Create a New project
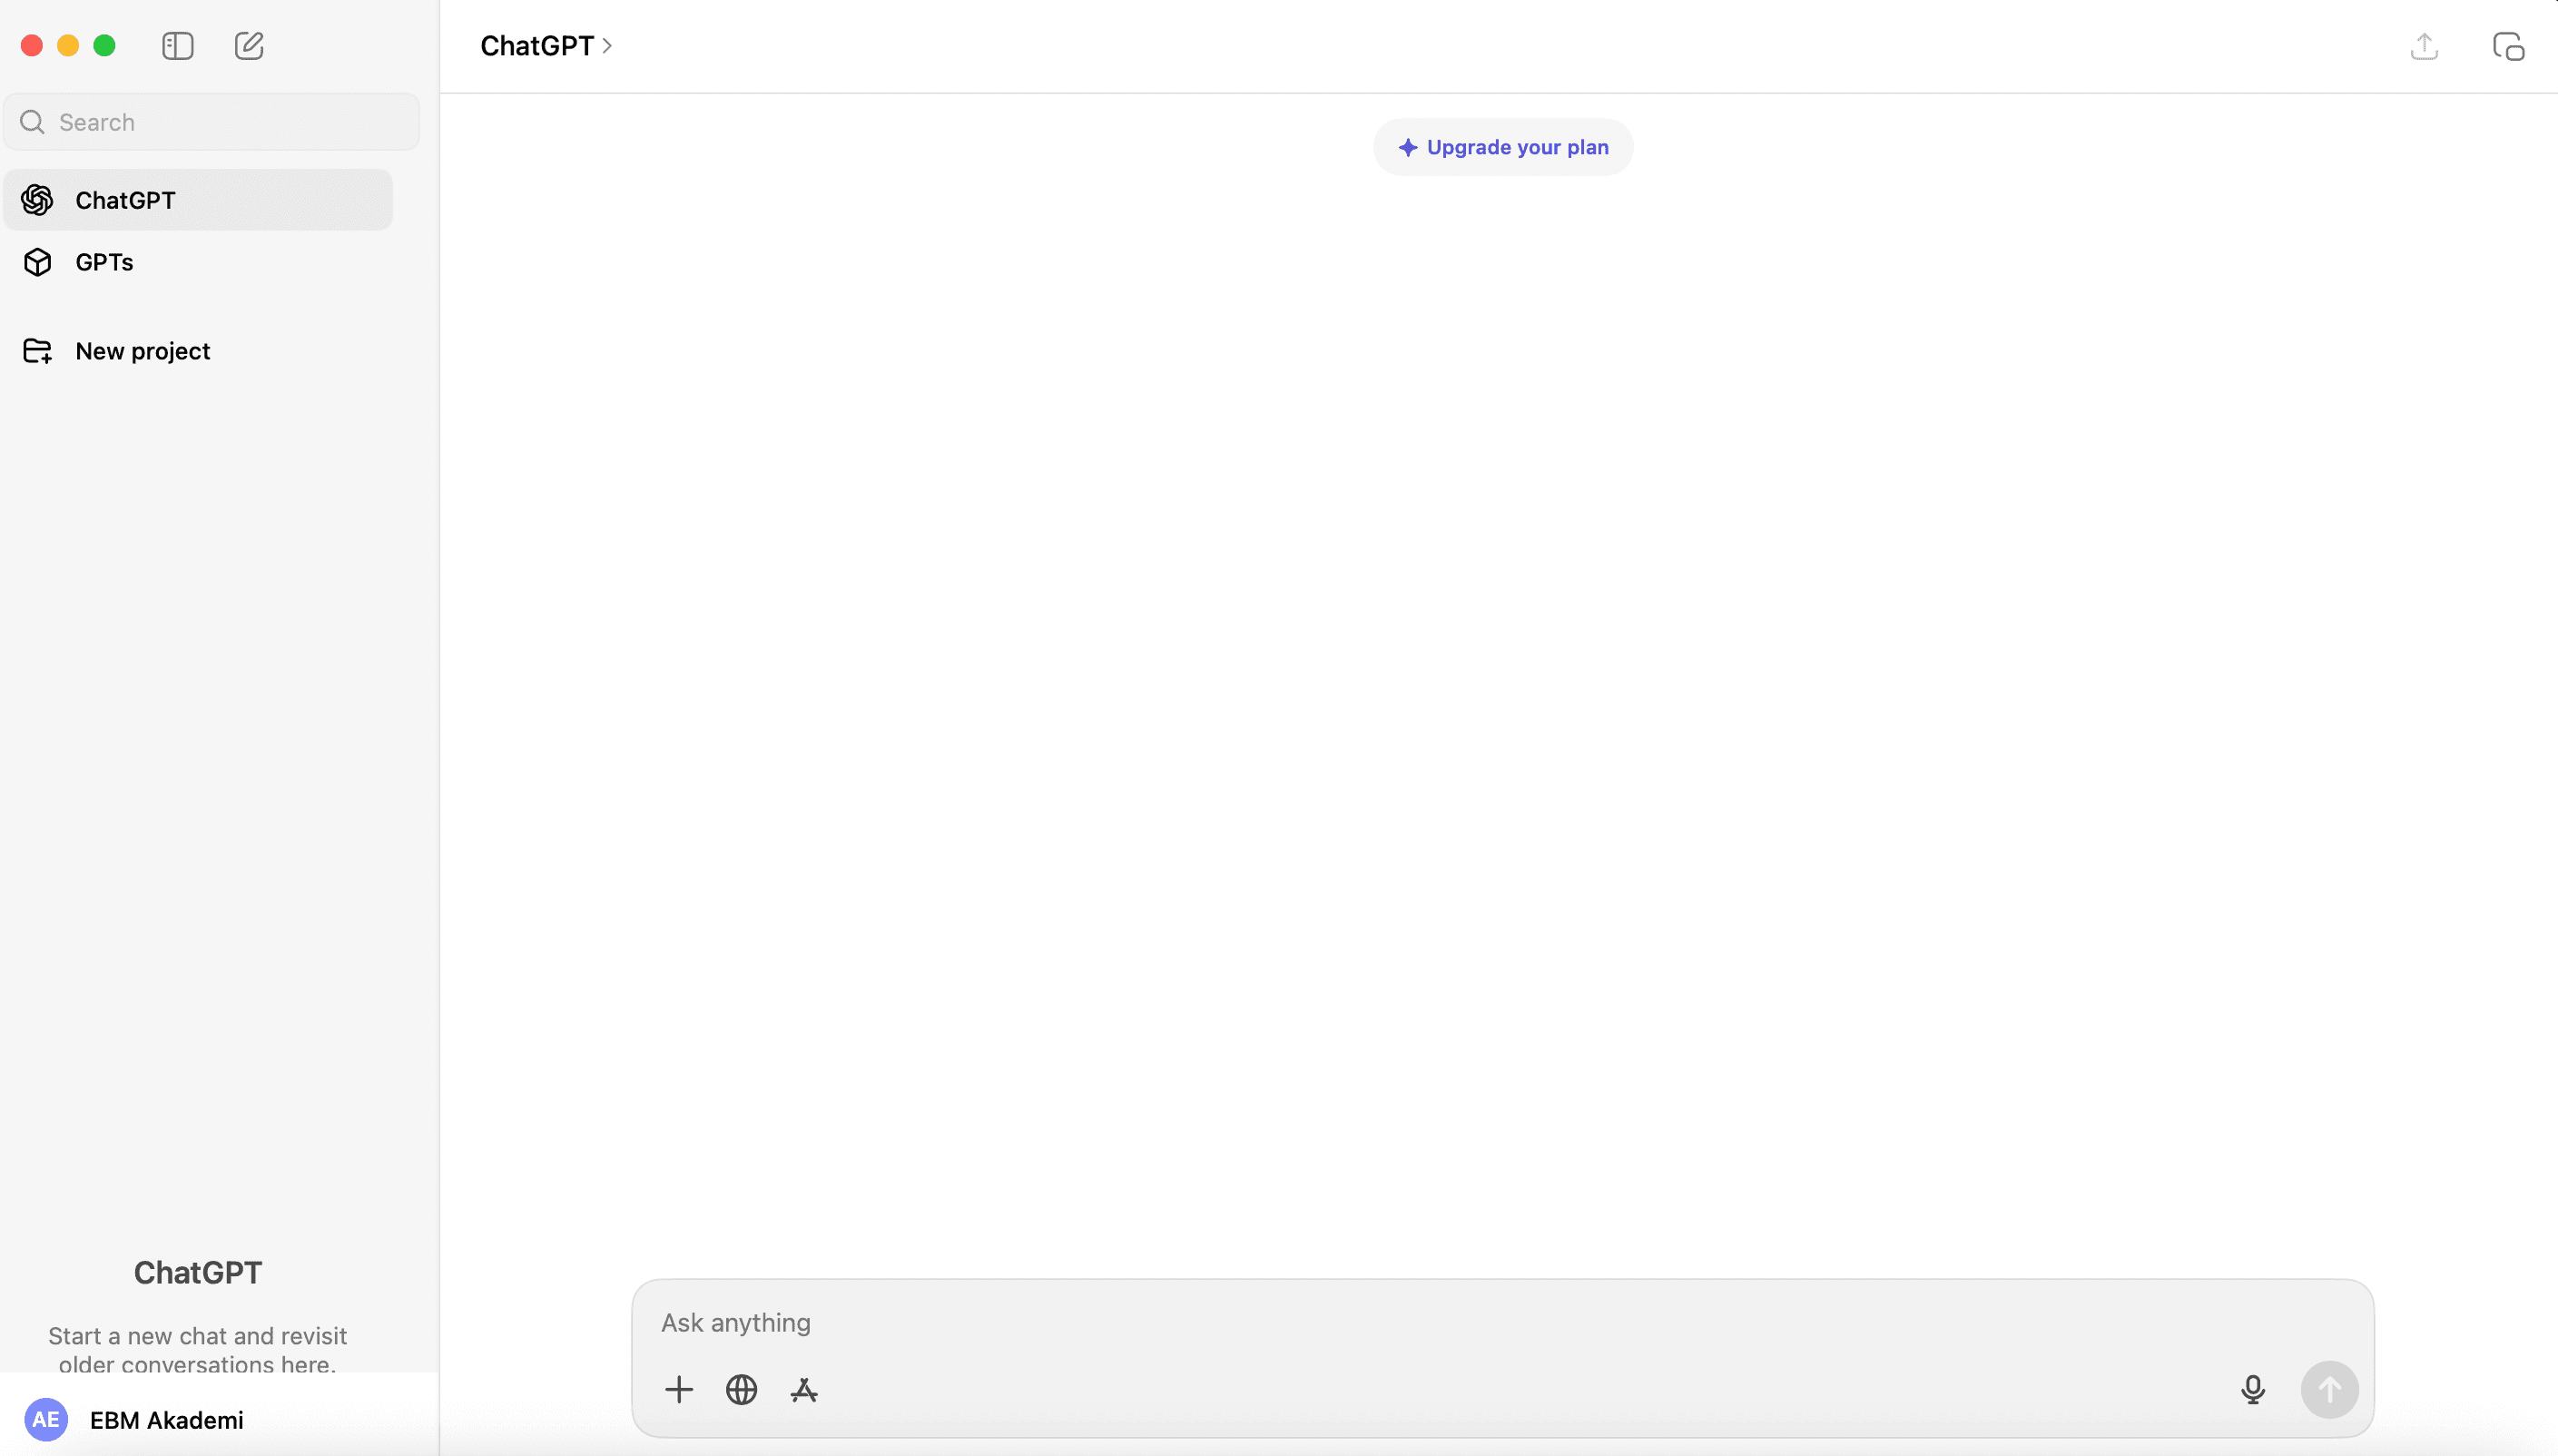 coord(142,351)
